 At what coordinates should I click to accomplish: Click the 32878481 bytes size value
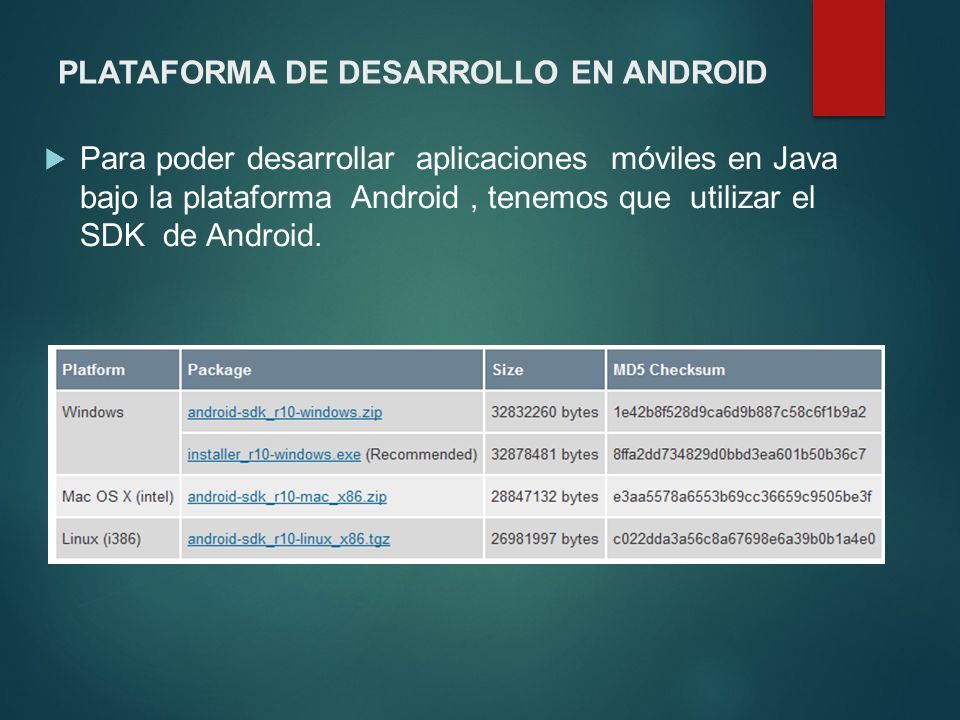544,454
